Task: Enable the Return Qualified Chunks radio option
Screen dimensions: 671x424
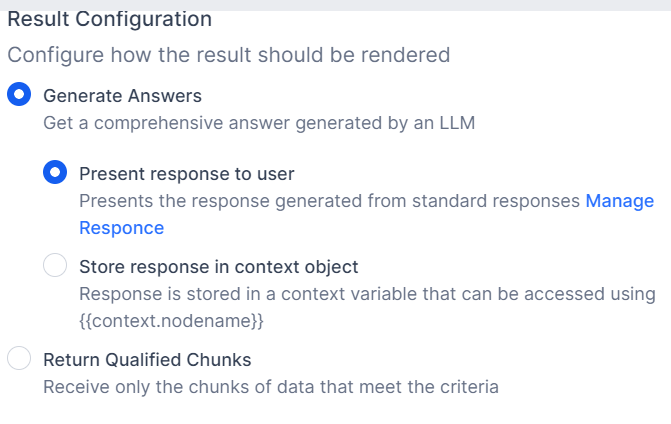Action: click(19, 359)
